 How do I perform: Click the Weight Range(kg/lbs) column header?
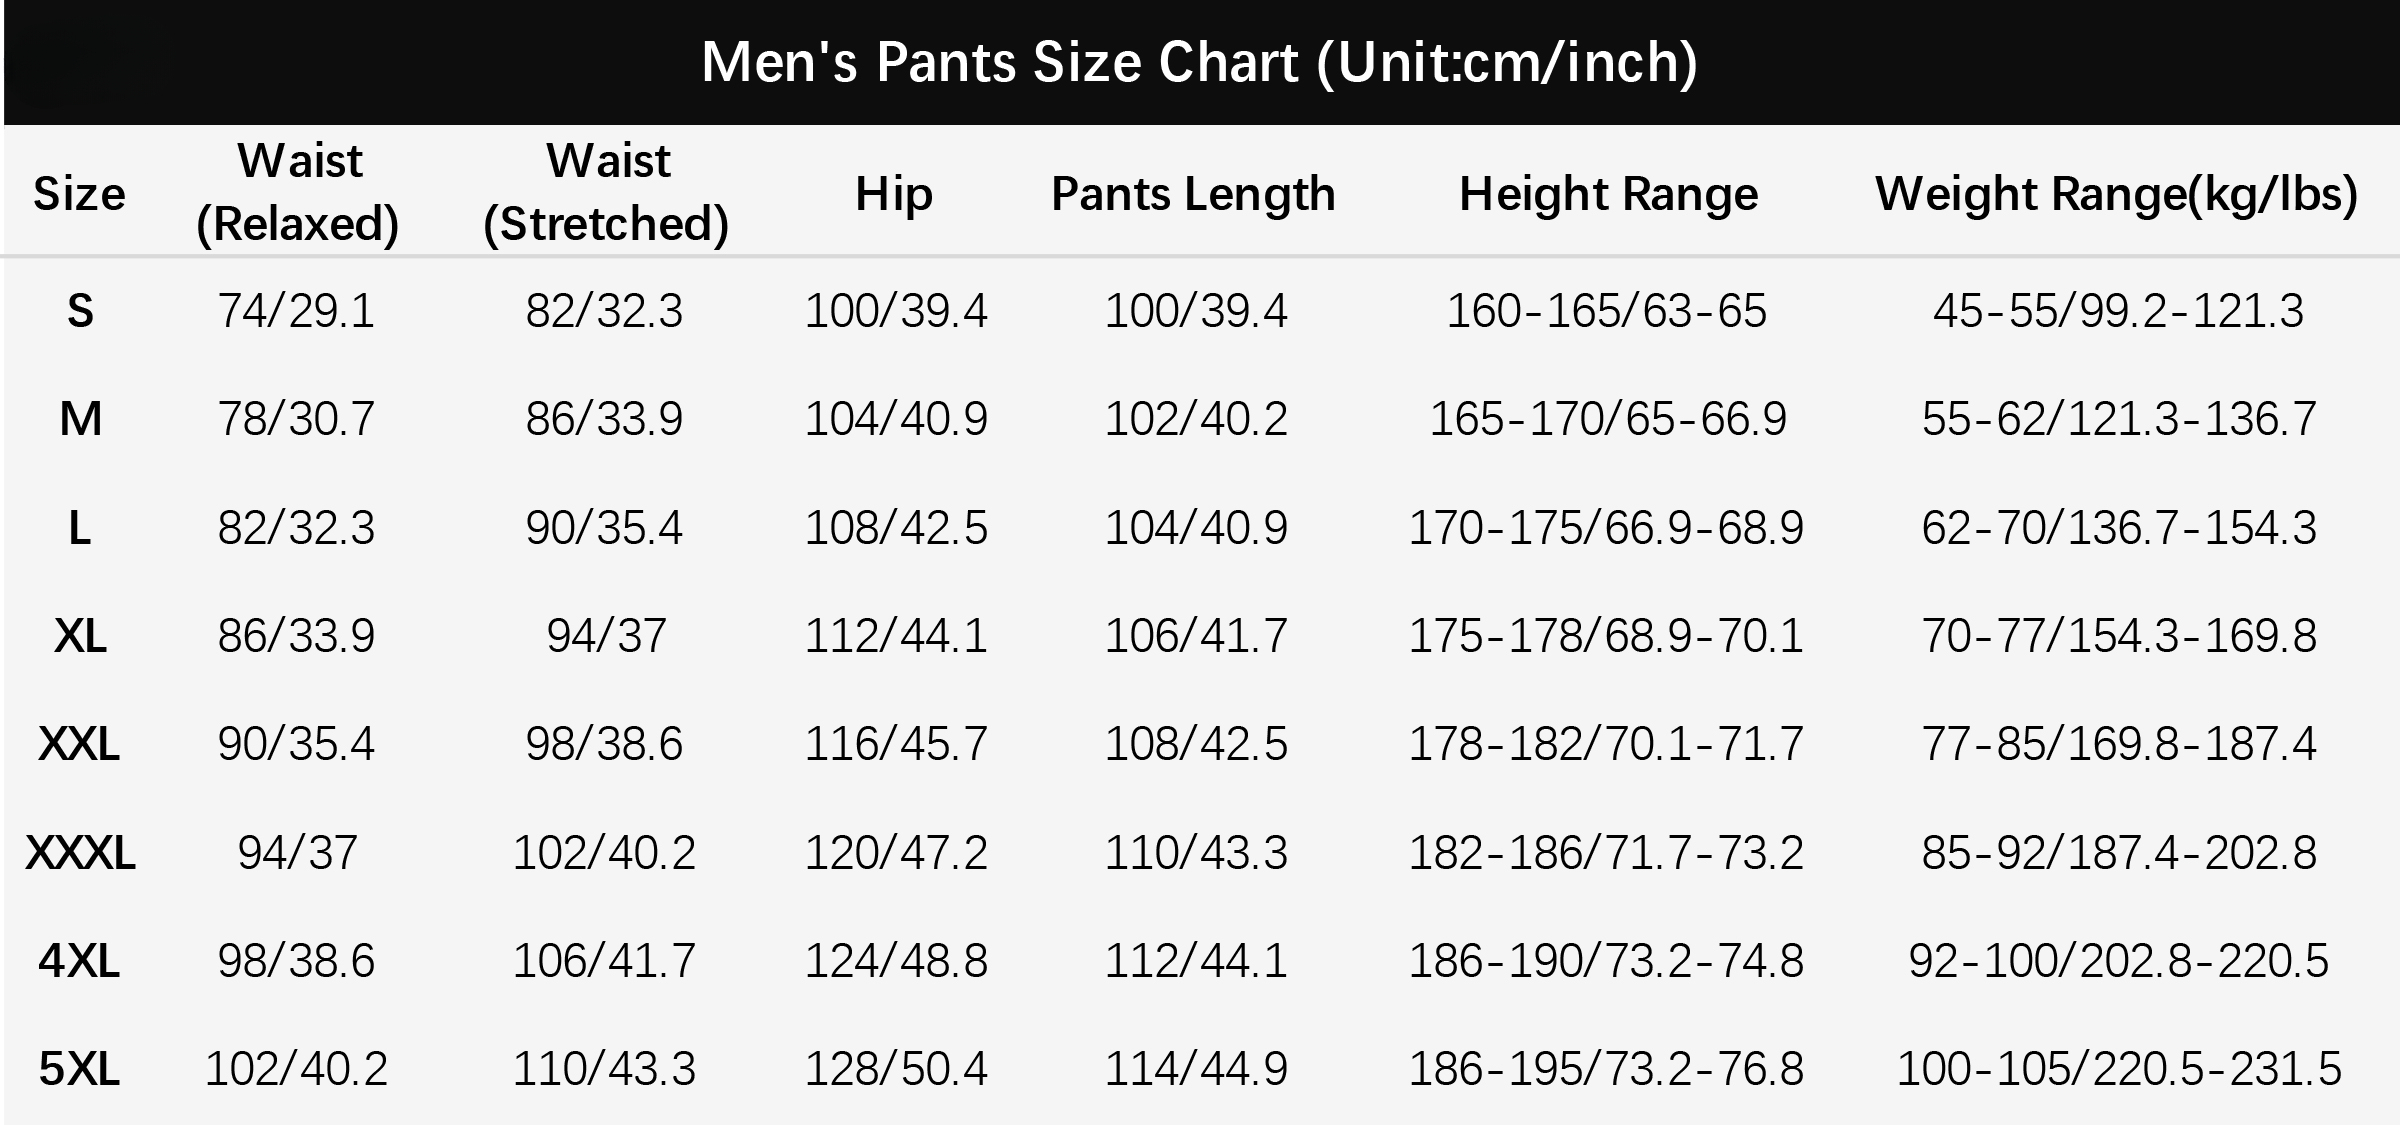(x=2117, y=193)
